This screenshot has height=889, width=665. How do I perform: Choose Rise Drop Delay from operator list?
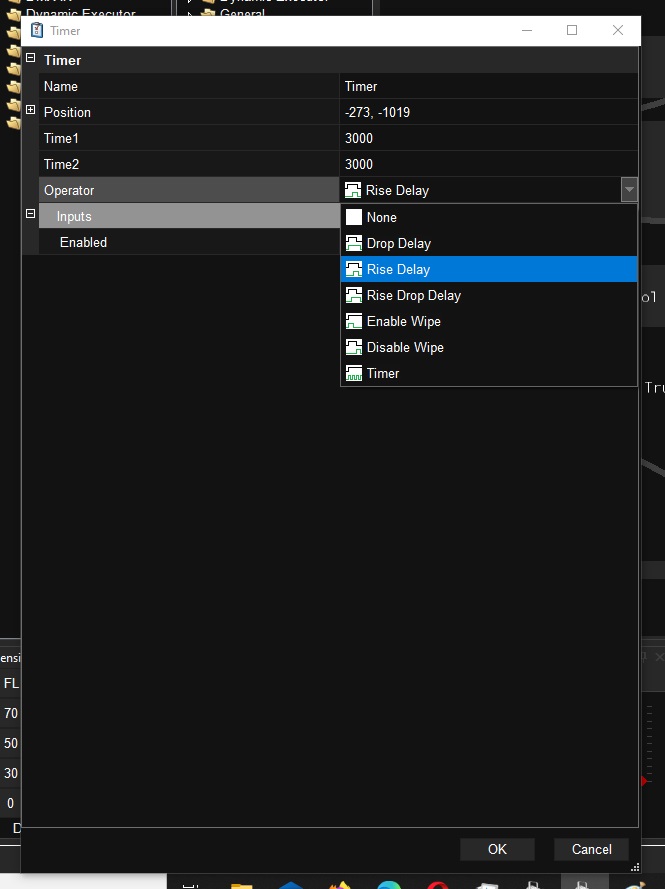[x=413, y=295]
